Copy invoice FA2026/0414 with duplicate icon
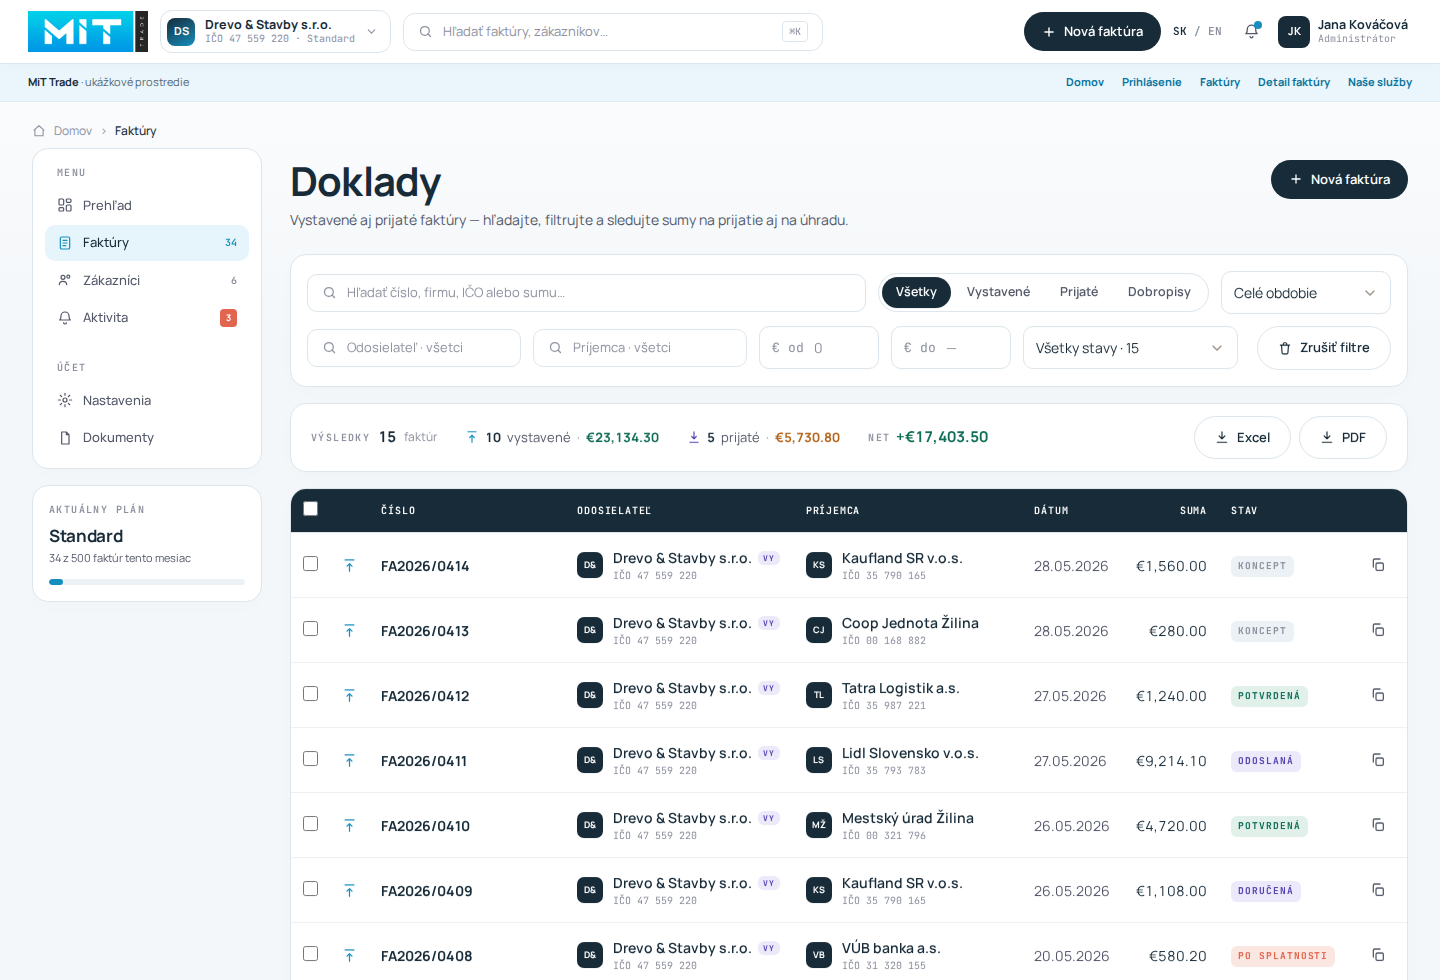This screenshot has width=1440, height=980. (1378, 565)
